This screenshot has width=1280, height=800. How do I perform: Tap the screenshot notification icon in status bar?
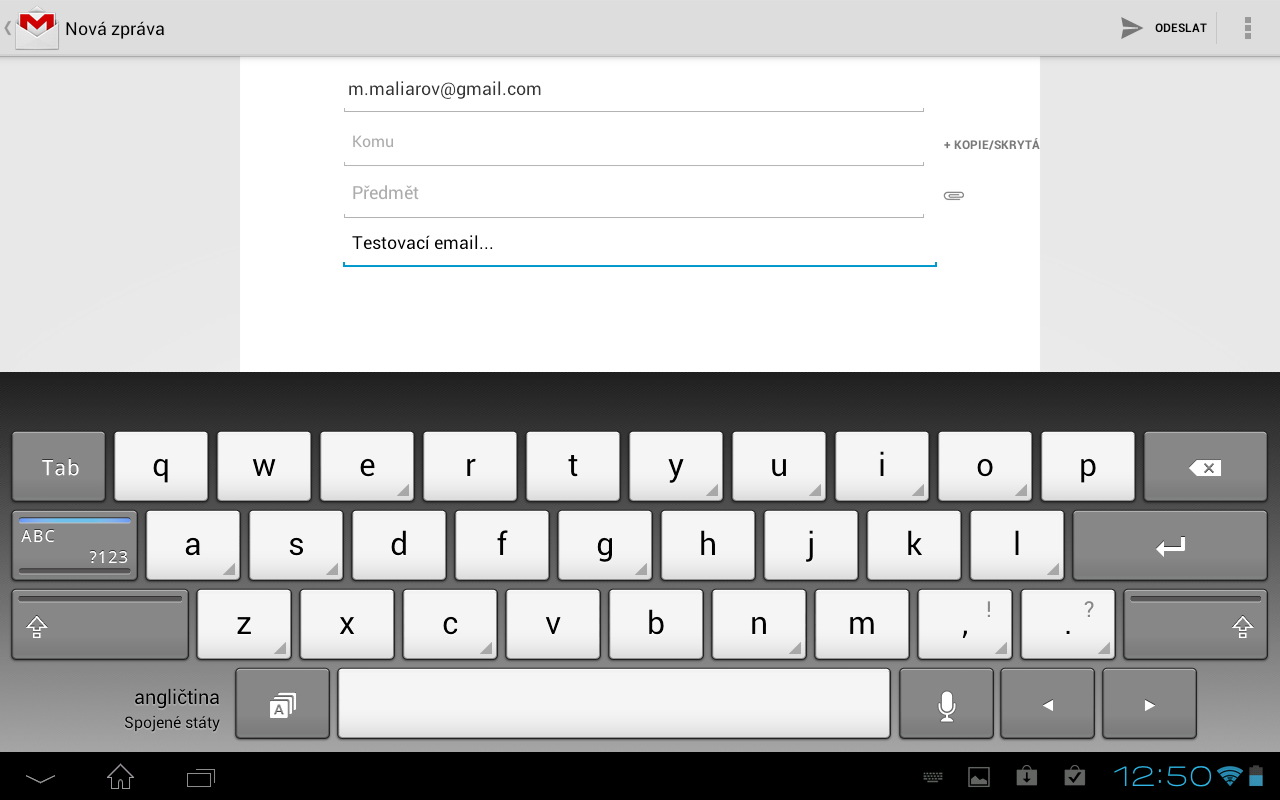[x=978, y=776]
